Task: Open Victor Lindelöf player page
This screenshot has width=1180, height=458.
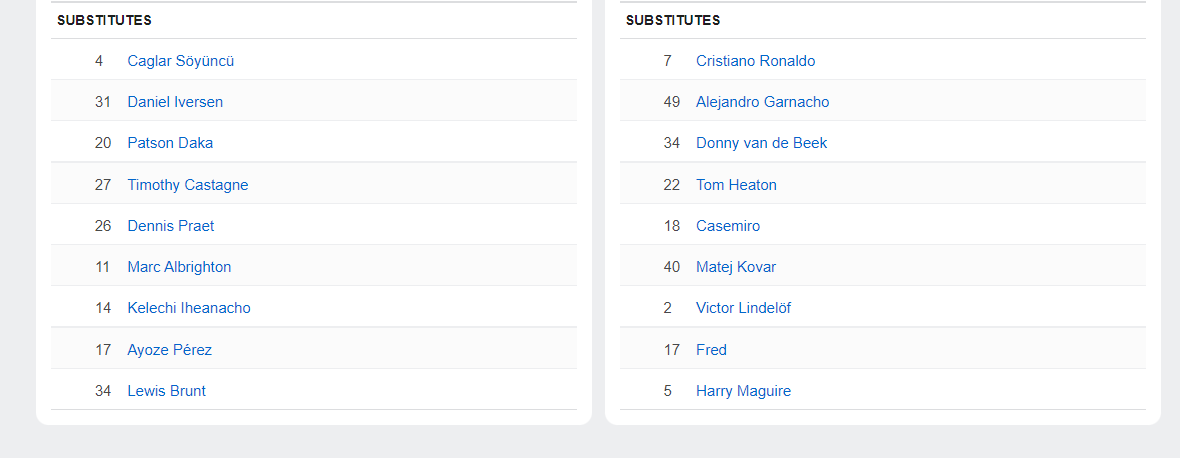Action: (x=744, y=308)
